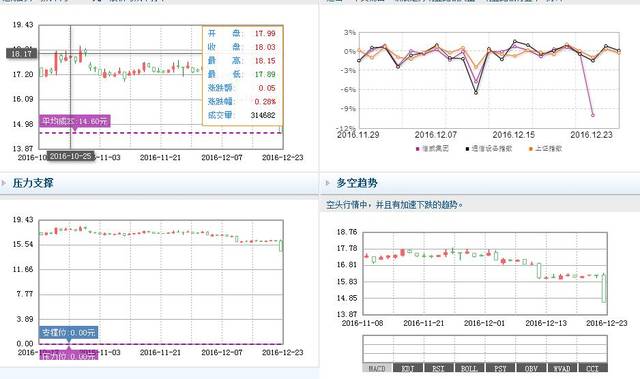This screenshot has height=379, width=640.
Task: Click the 支撑价 0.00元 blue label
Action: pyautogui.click(x=69, y=332)
